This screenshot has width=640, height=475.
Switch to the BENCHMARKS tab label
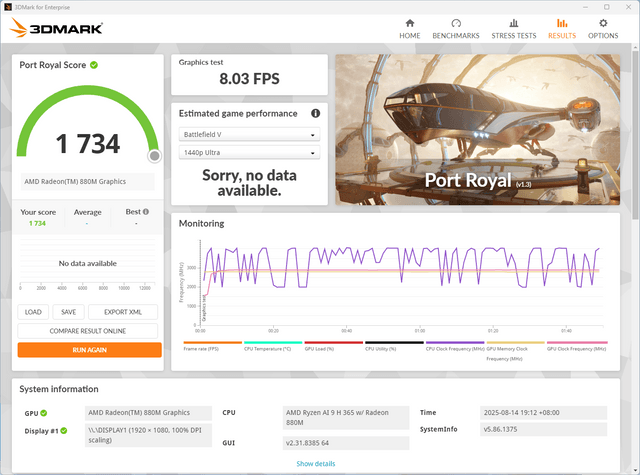pyautogui.click(x=456, y=36)
